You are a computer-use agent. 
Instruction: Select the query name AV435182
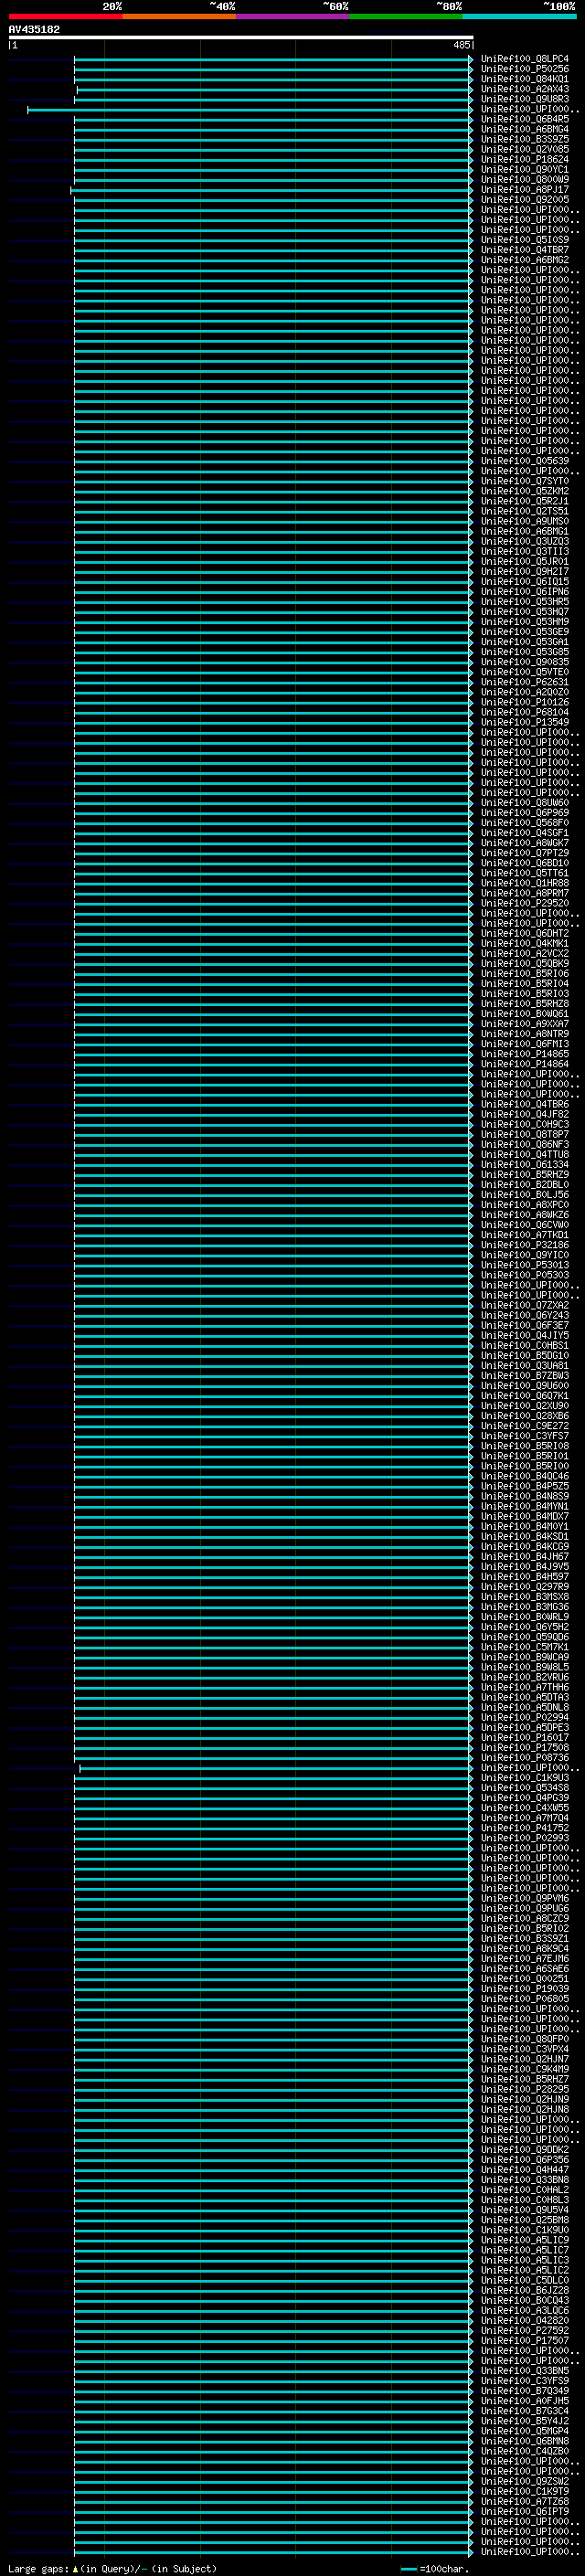[x=34, y=29]
